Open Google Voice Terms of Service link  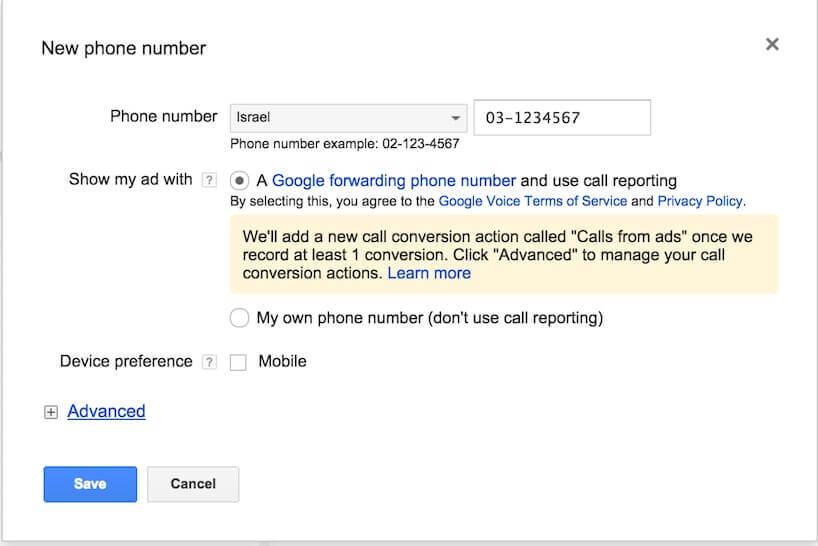[x=533, y=201]
